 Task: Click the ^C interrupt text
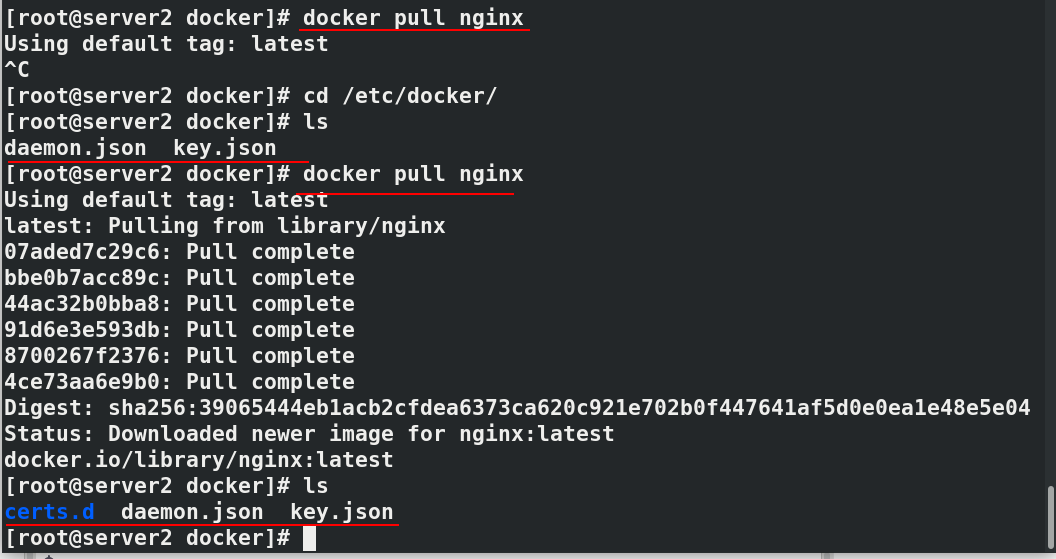[x=17, y=70]
